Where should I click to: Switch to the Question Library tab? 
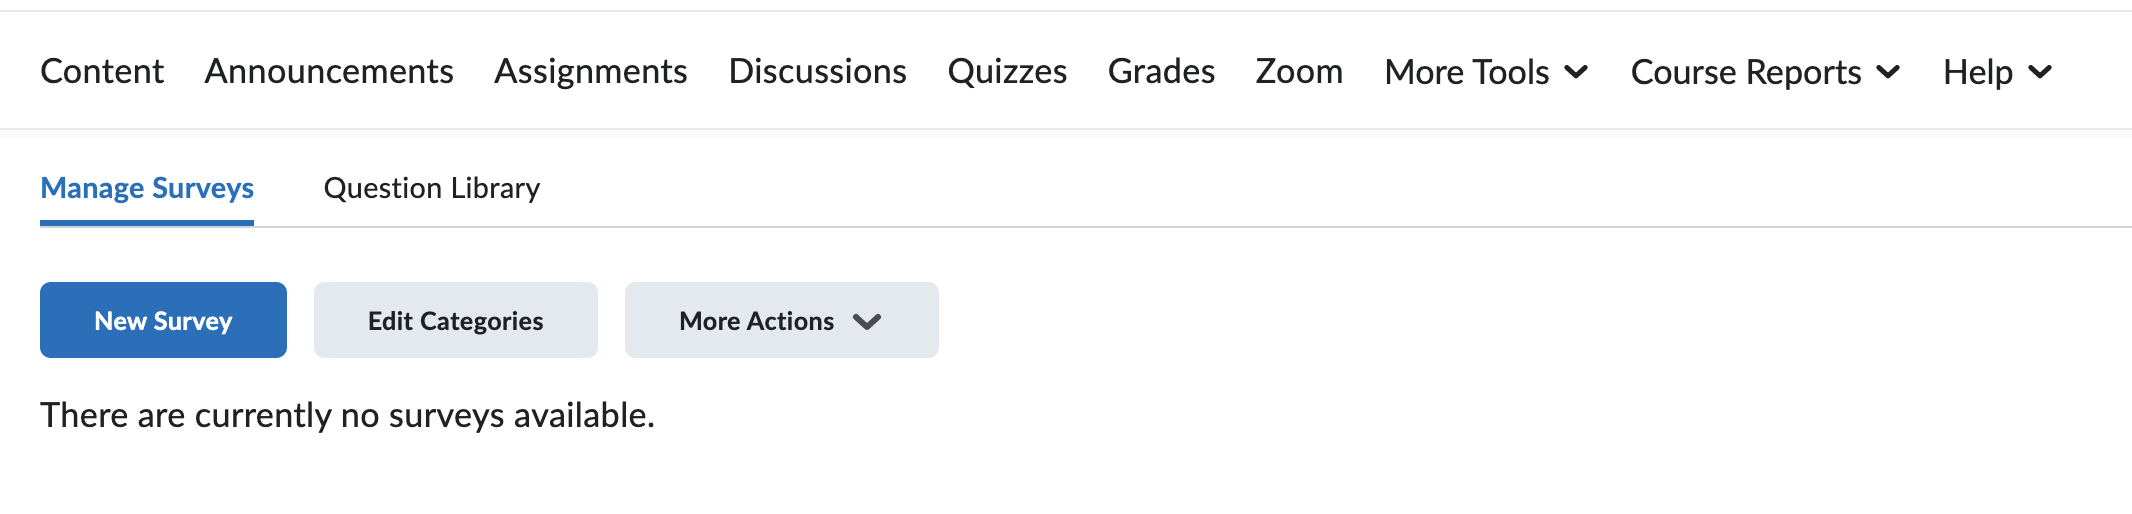point(432,188)
